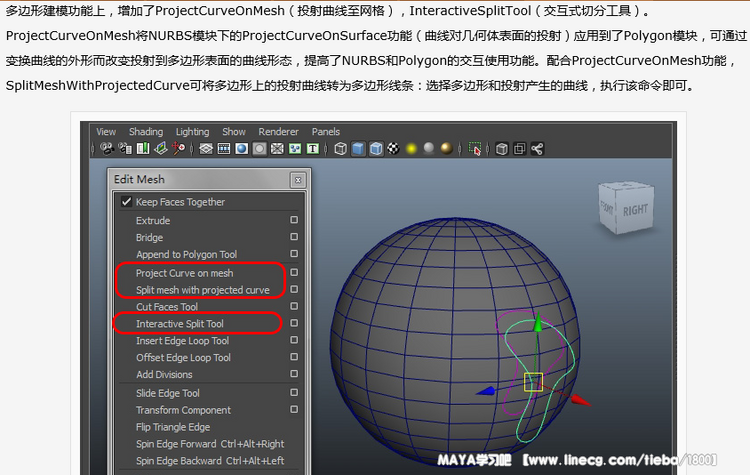
Task: Toggle the Field Chart crossed-box icon
Action: (277, 149)
